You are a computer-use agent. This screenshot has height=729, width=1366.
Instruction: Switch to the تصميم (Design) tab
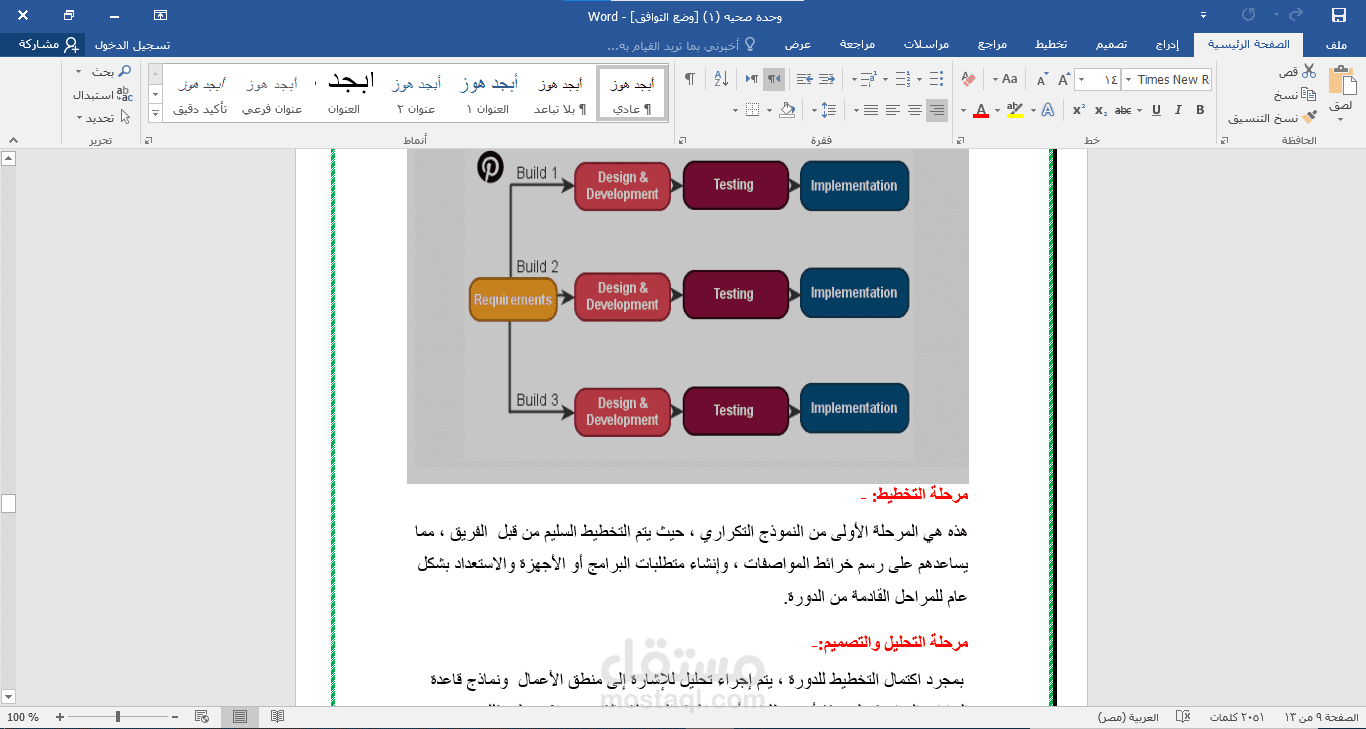(x=1111, y=45)
